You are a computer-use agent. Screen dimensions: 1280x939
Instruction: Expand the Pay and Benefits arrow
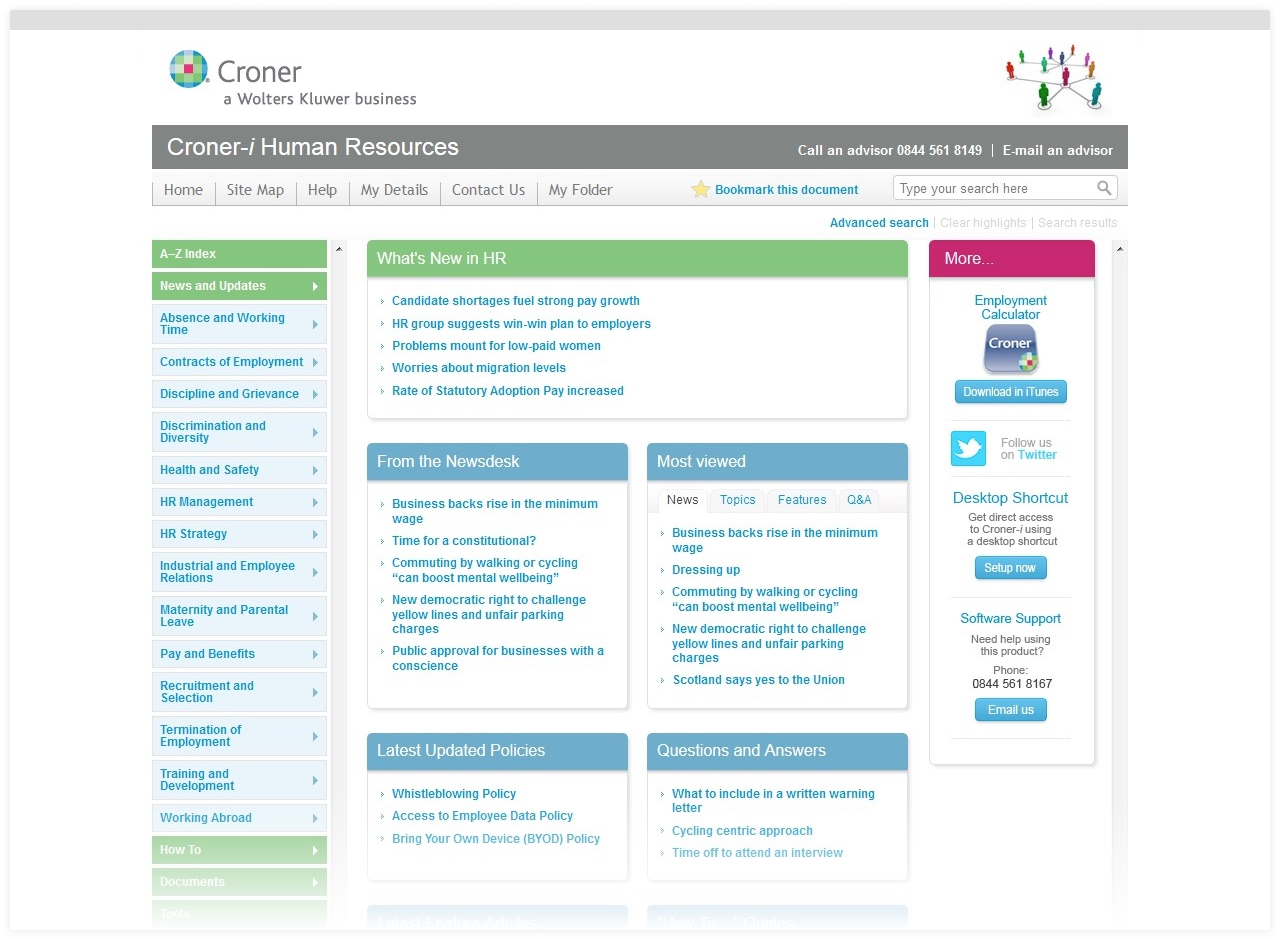click(315, 654)
